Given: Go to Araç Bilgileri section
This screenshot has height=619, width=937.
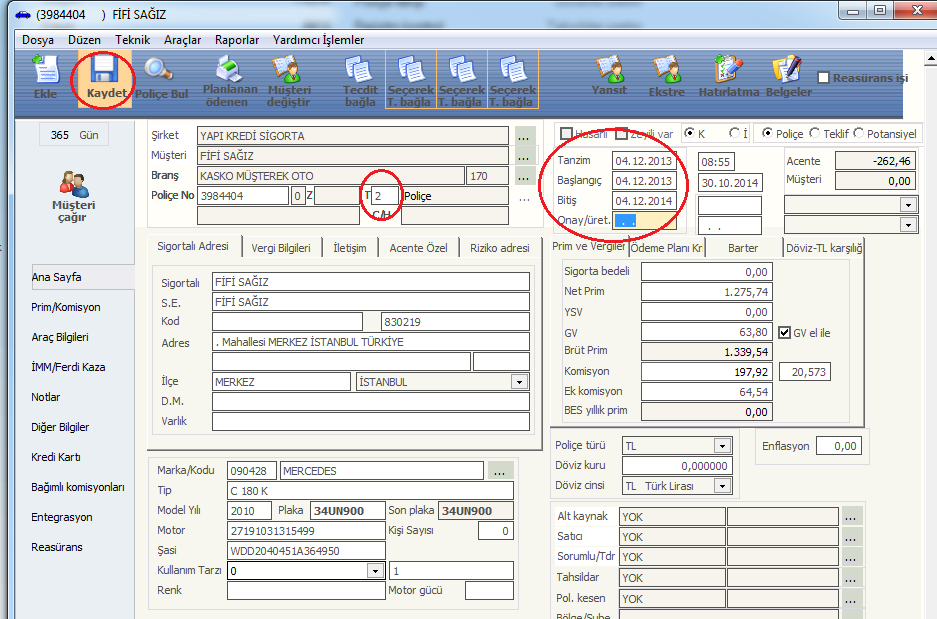Looking at the screenshot, I should (60, 337).
